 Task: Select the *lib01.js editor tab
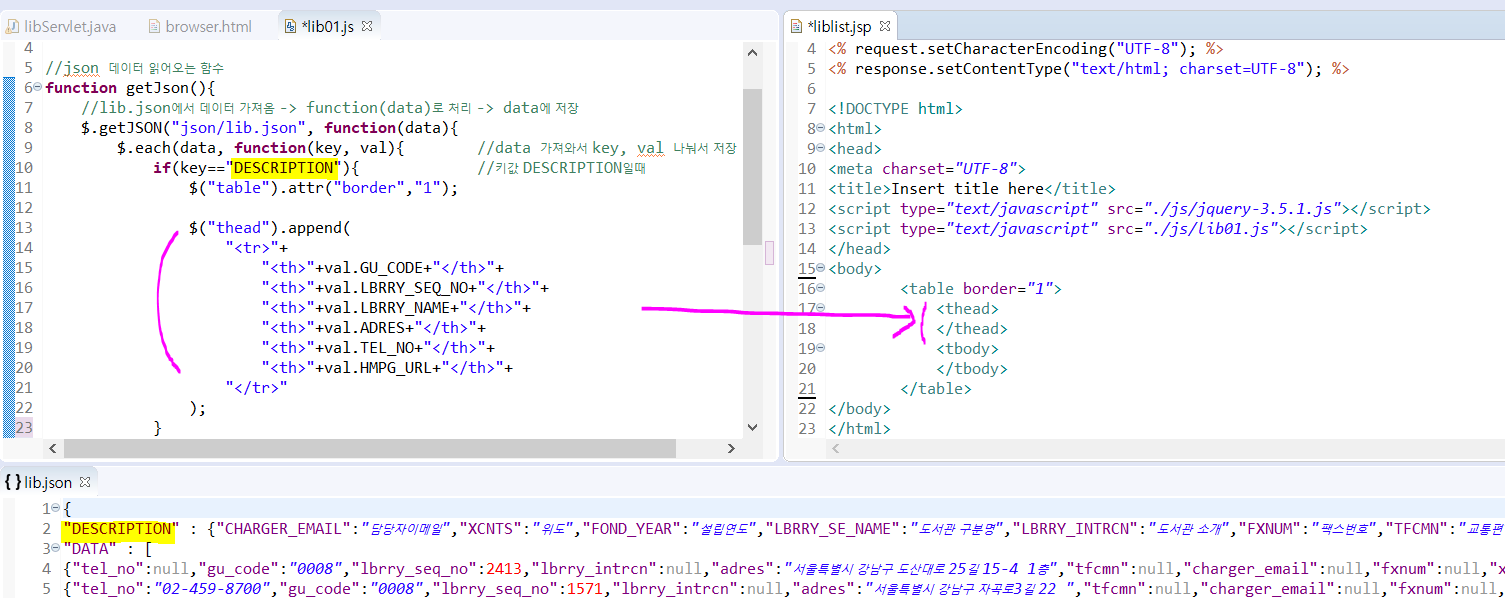tap(329, 26)
